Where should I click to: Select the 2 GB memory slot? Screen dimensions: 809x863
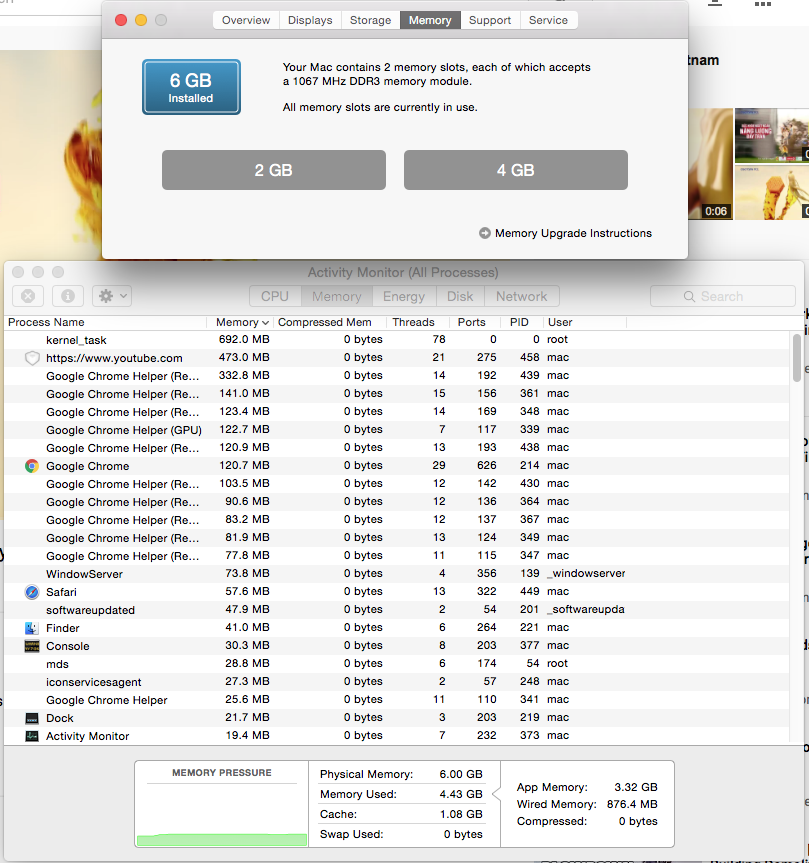pos(274,170)
